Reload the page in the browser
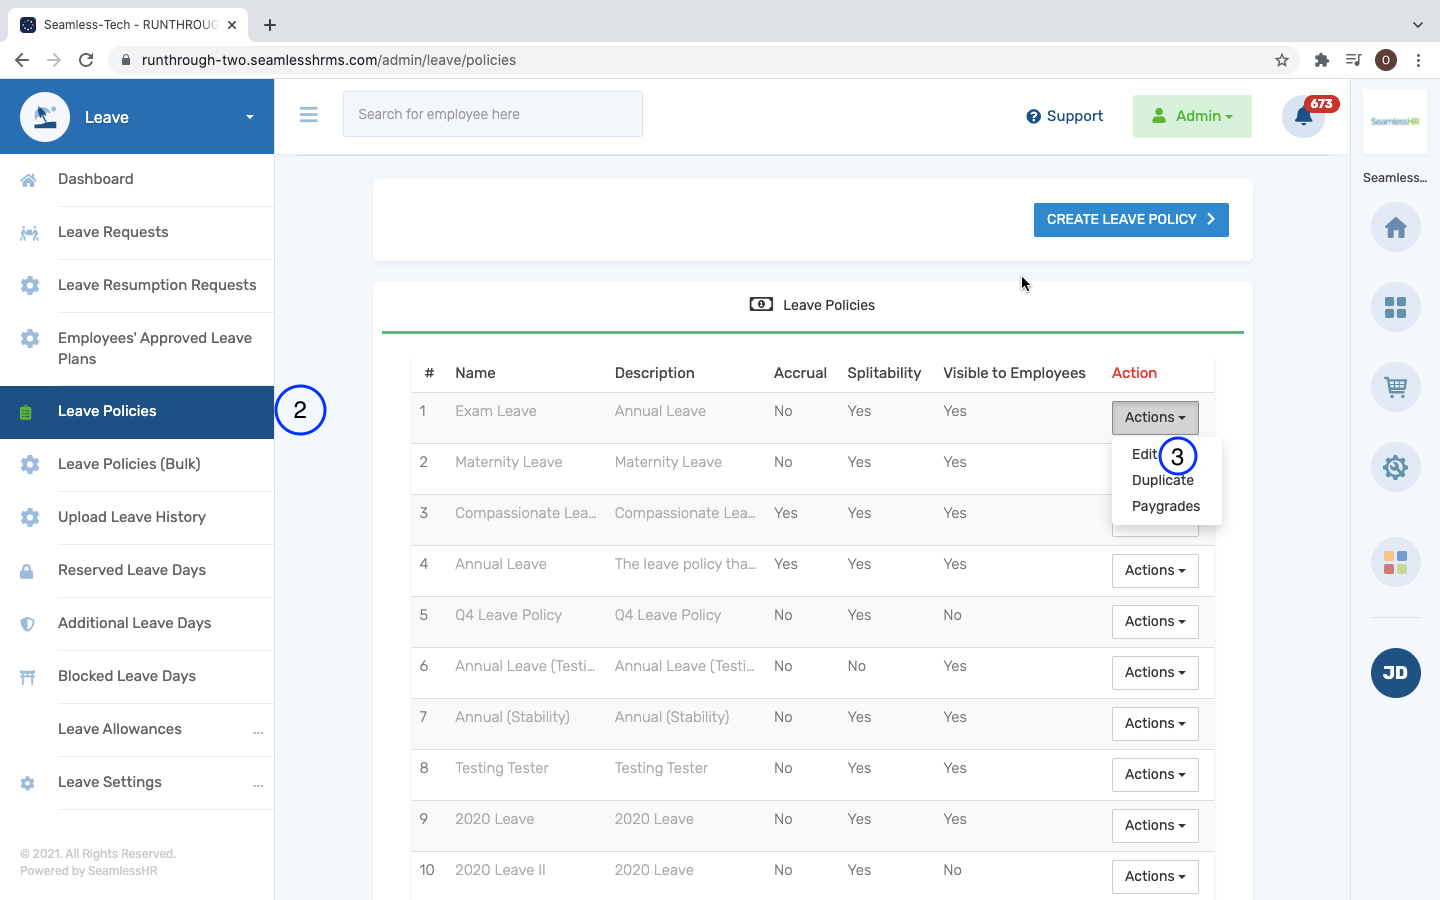Image resolution: width=1440 pixels, height=900 pixels. pyautogui.click(x=86, y=60)
